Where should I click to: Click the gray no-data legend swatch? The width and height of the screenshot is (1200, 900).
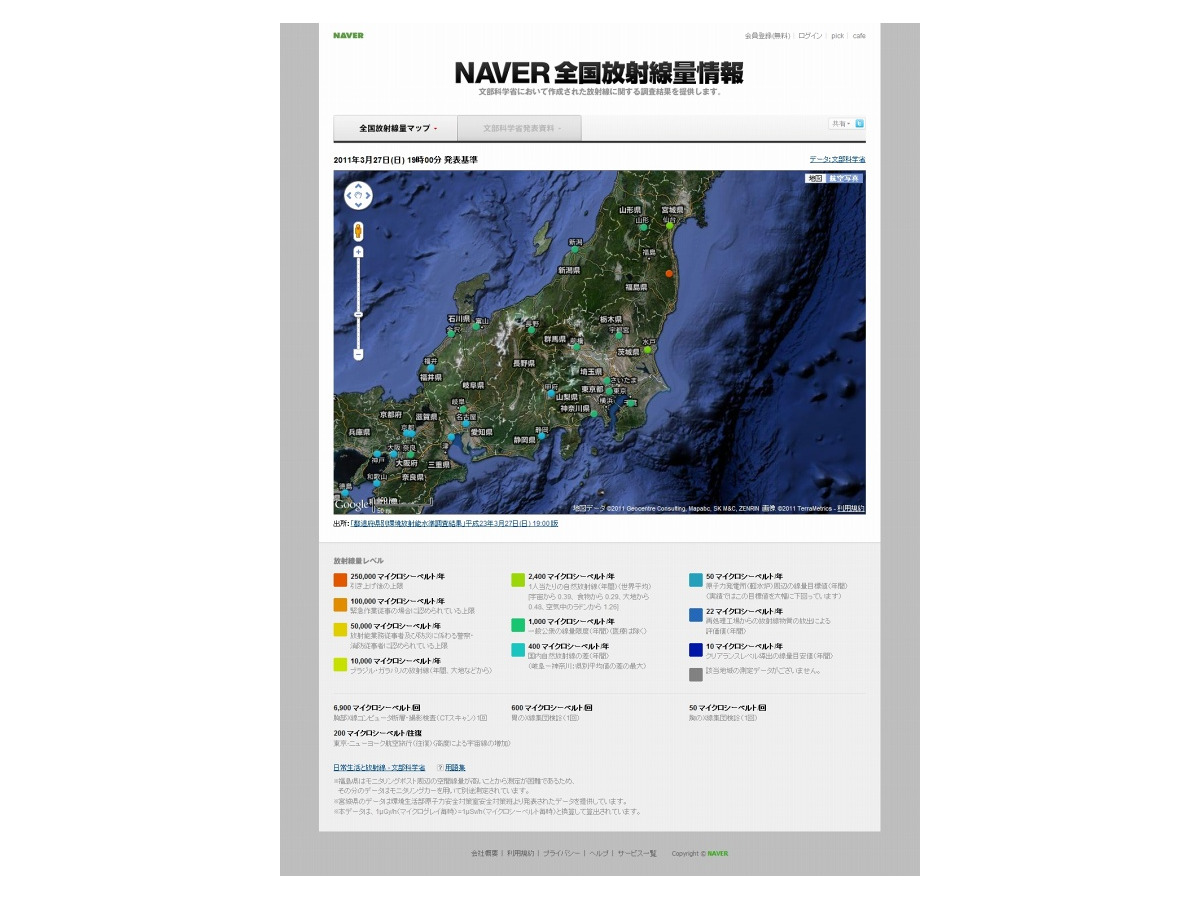(x=696, y=674)
